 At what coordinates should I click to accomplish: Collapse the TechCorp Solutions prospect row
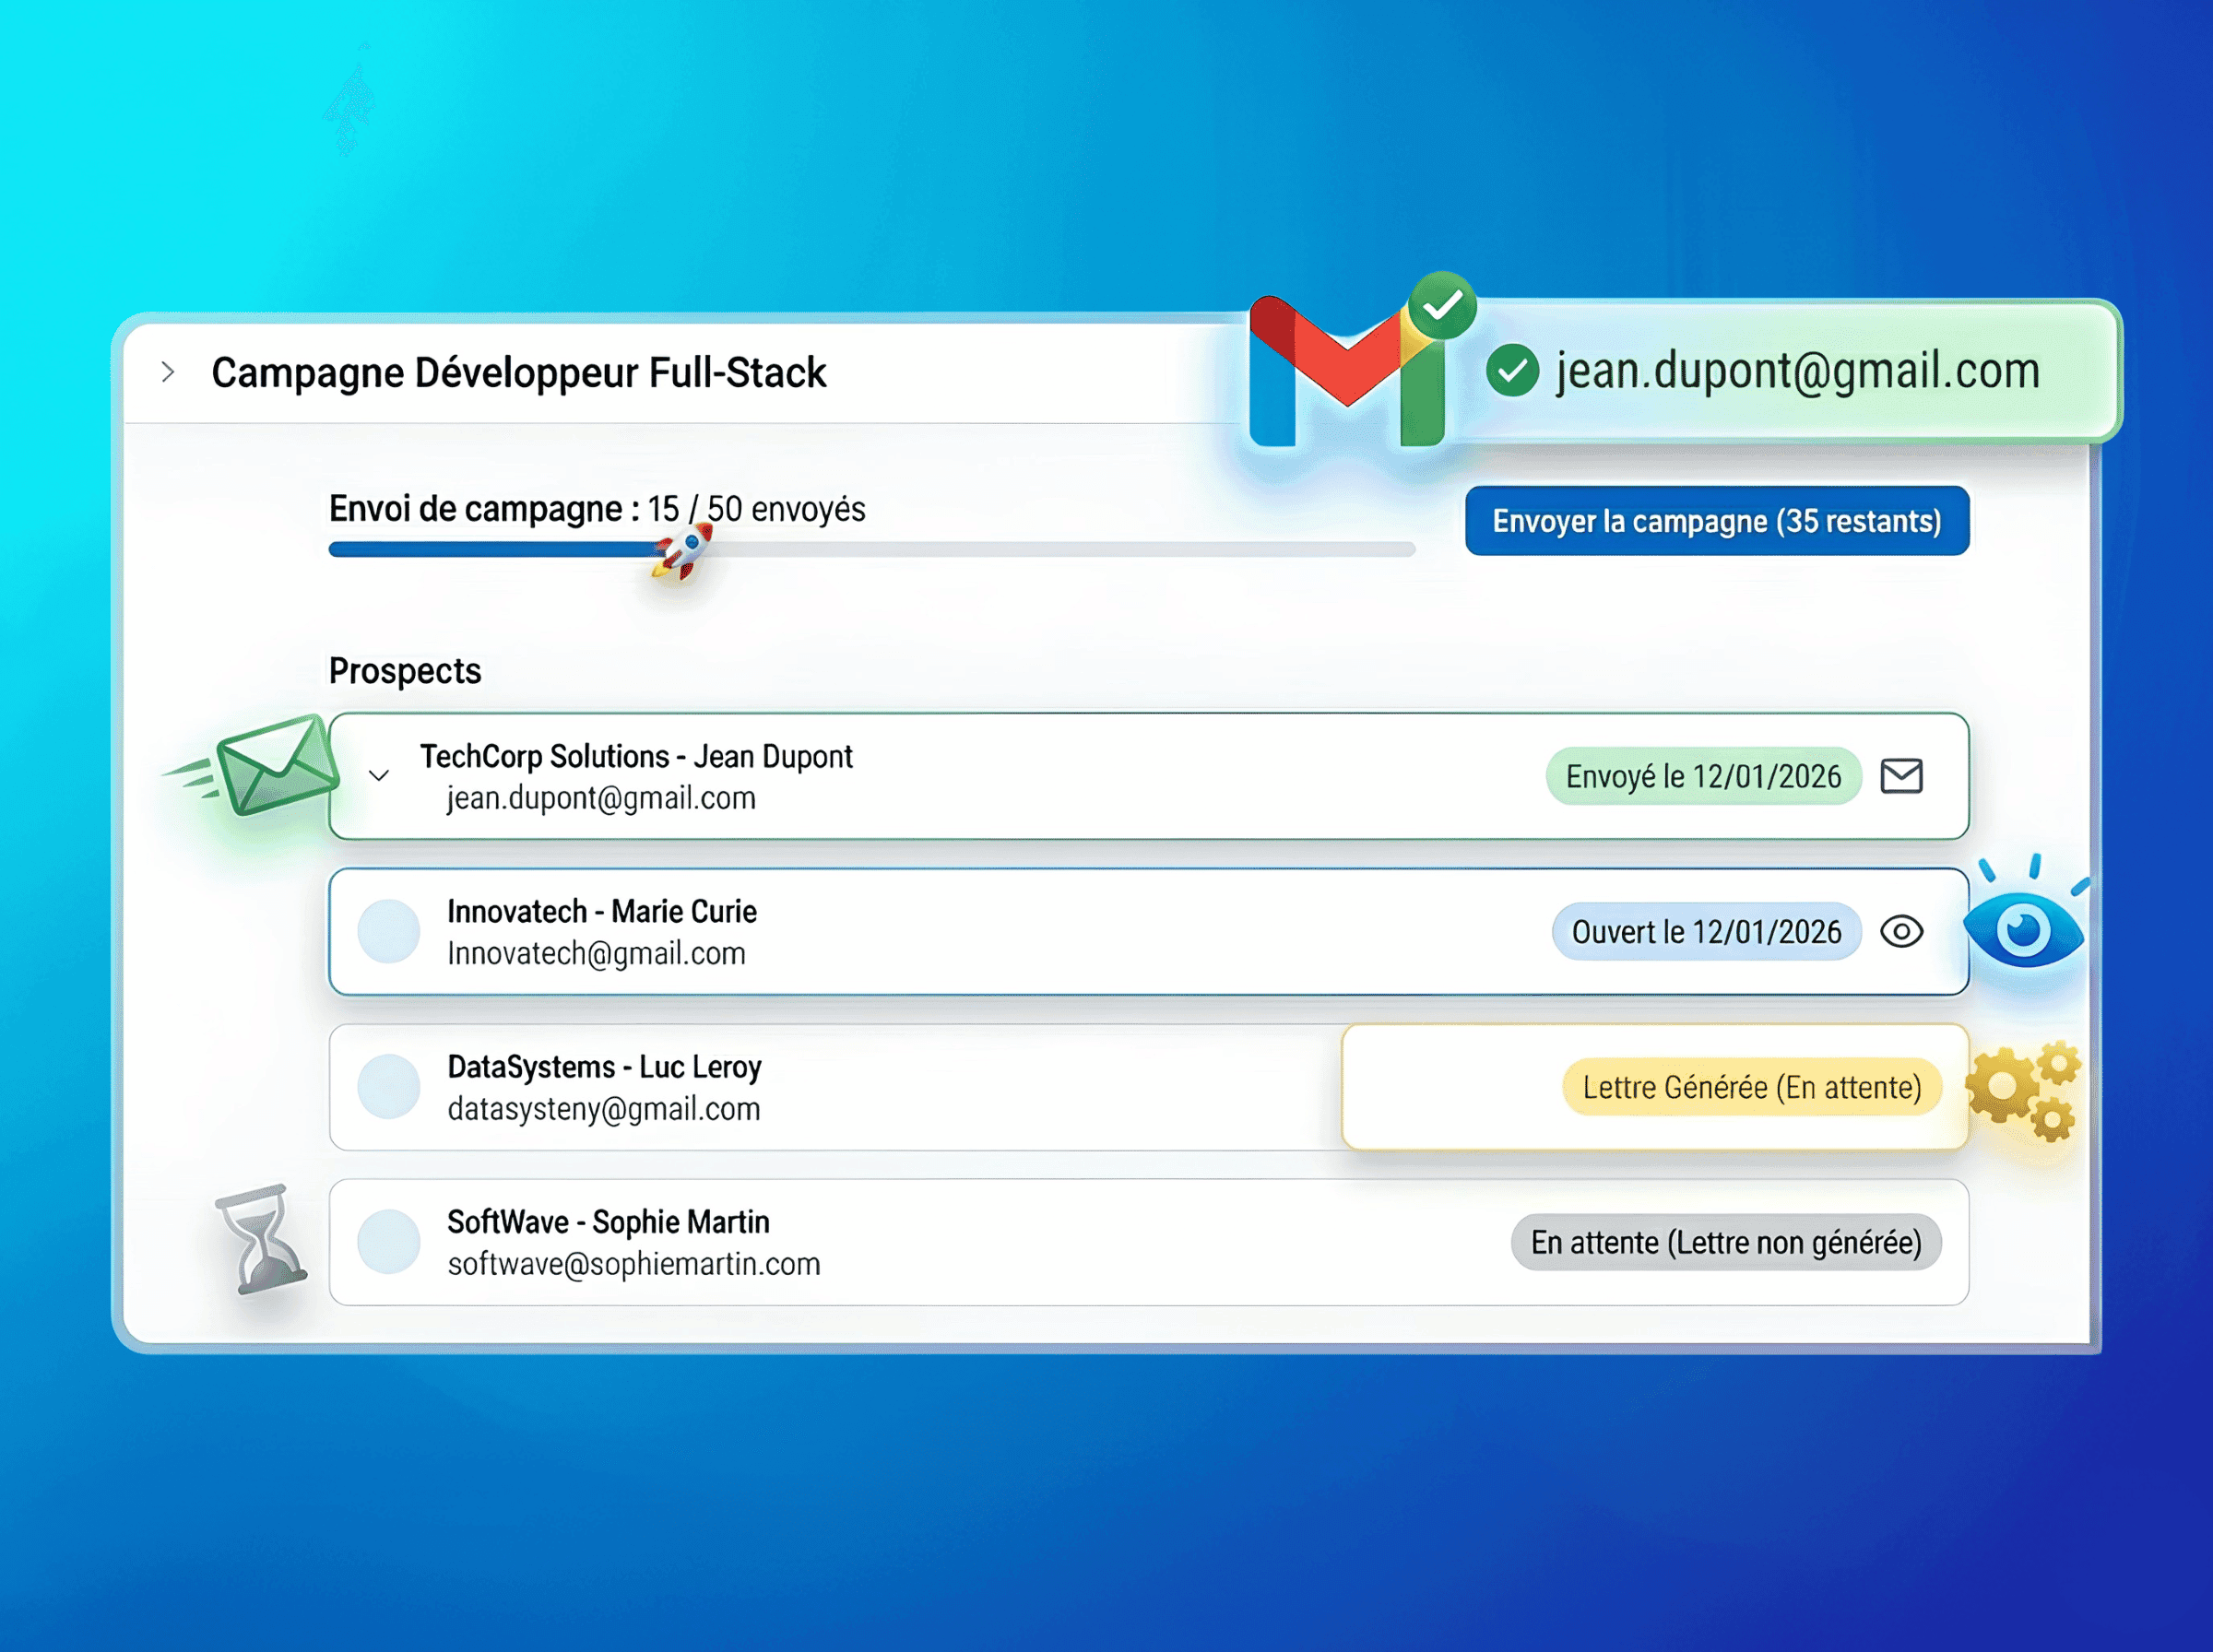tap(378, 776)
